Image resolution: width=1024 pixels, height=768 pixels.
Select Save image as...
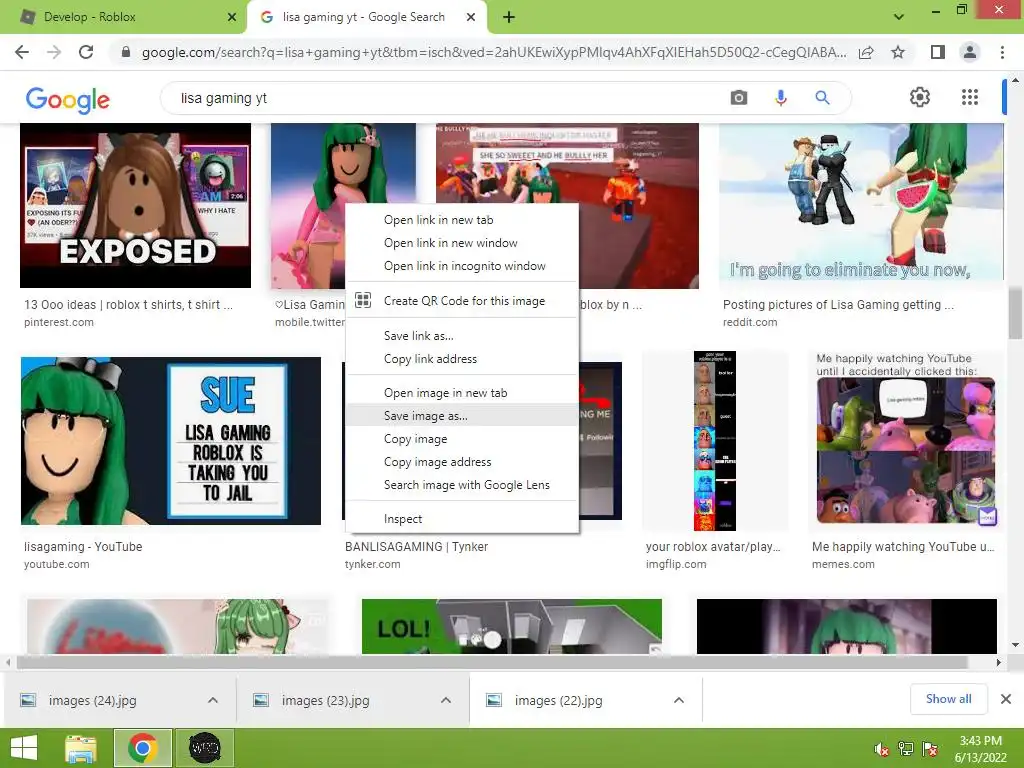coord(462,415)
